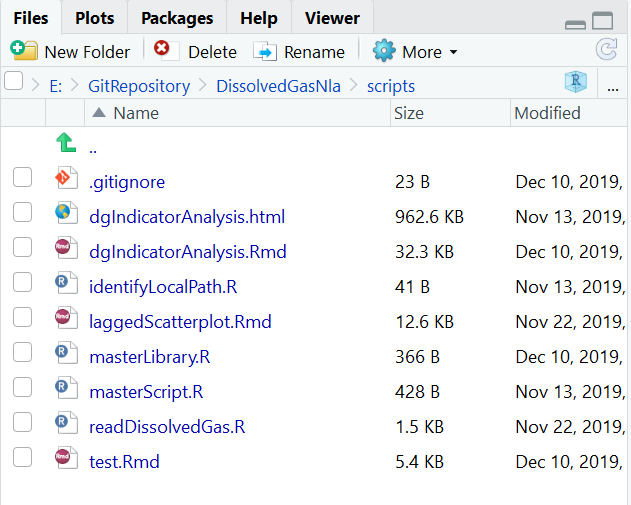Click the git icon next to .gitignore
631x505 pixels.
tap(66, 177)
